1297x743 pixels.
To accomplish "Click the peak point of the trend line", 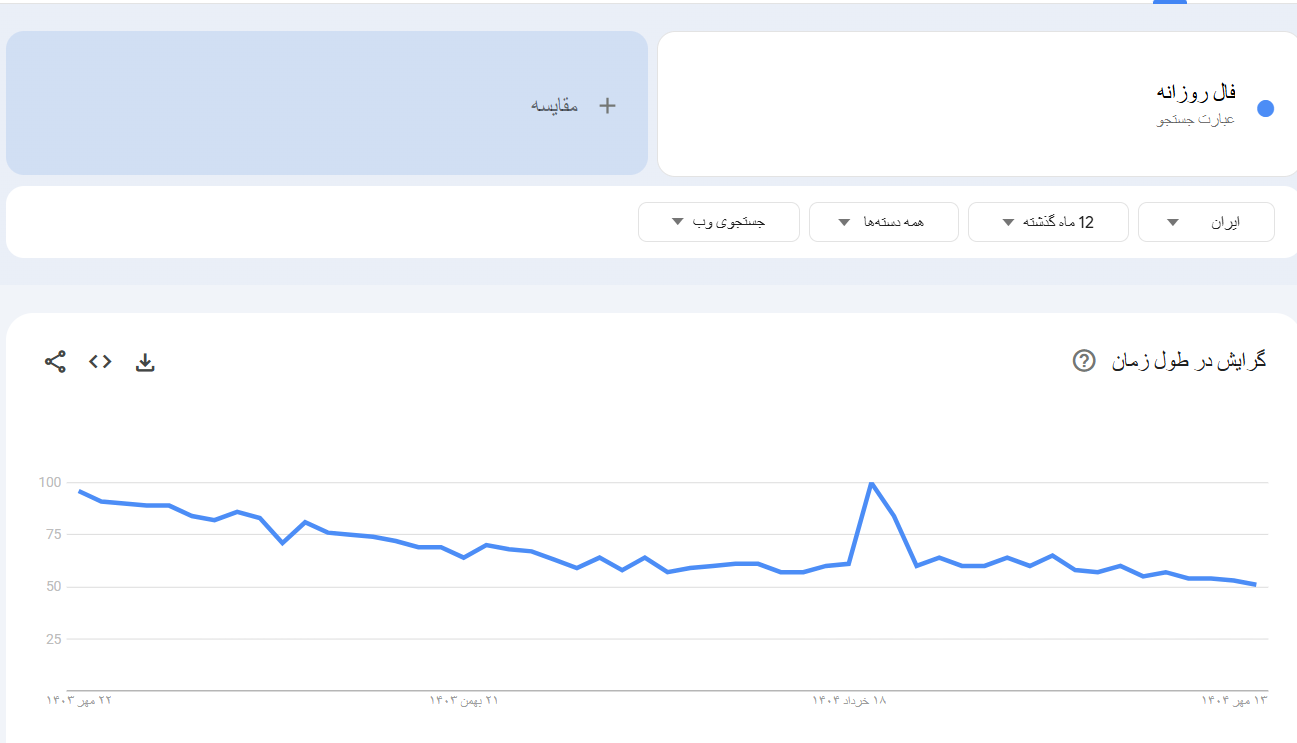I will click(x=872, y=483).
